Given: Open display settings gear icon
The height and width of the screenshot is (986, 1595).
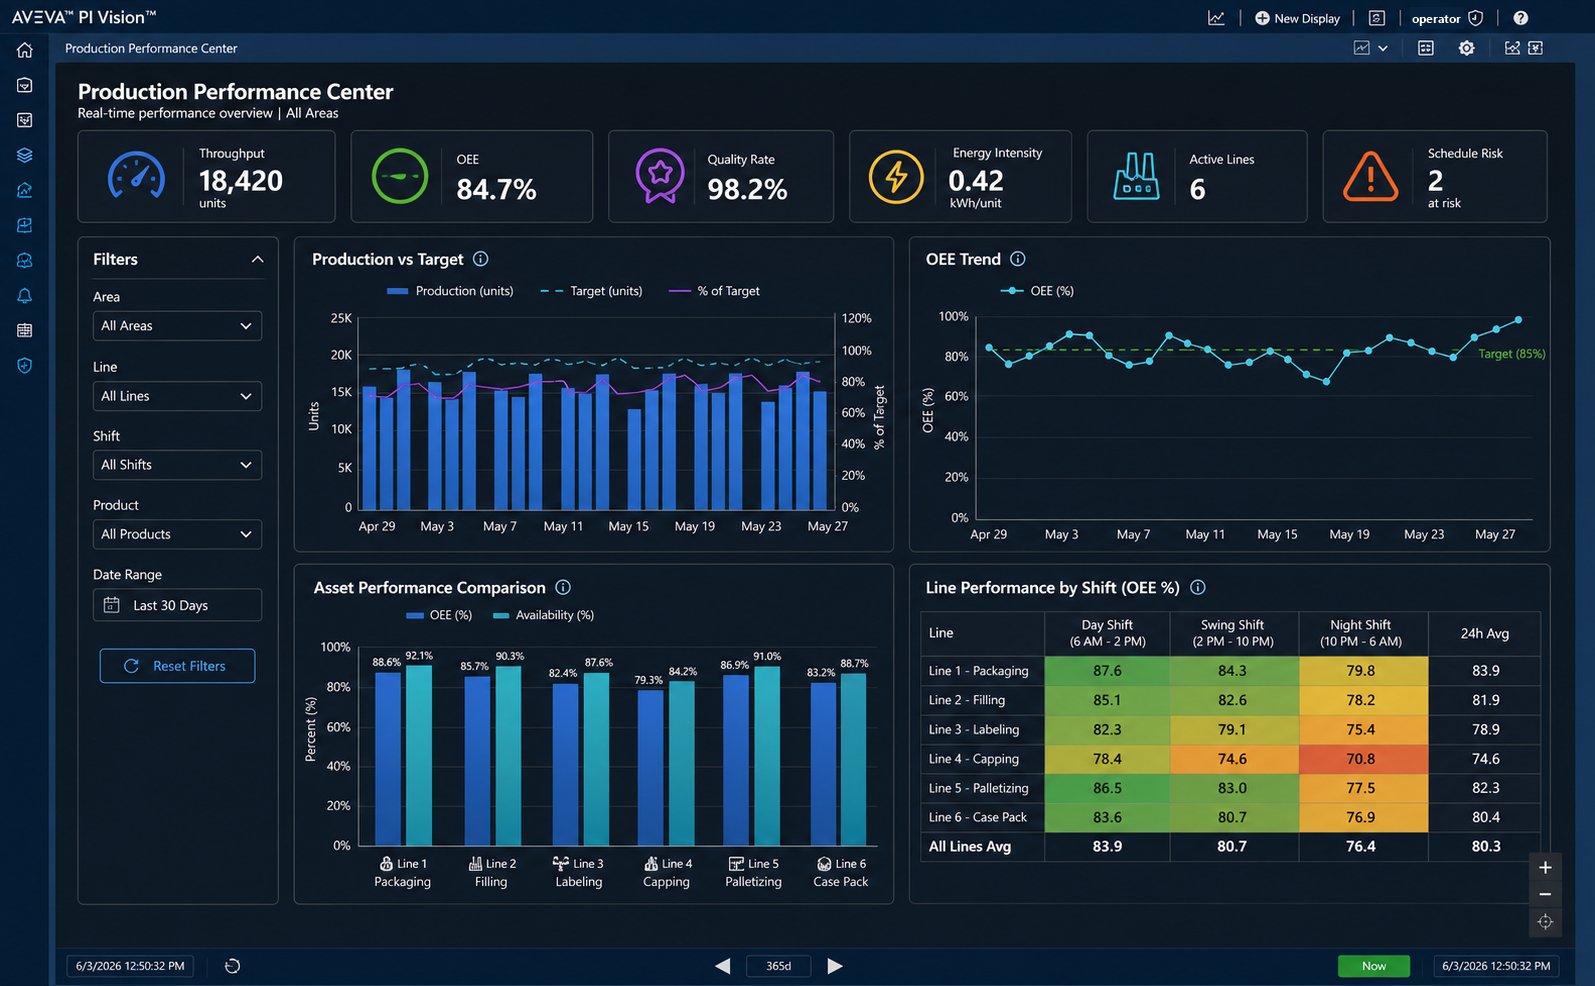Looking at the screenshot, I should coord(1466,48).
